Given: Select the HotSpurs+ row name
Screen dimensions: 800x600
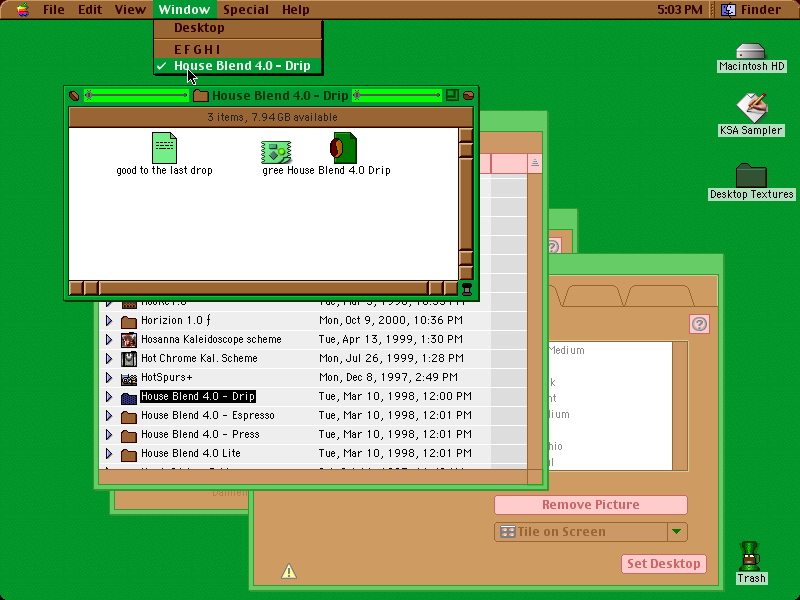Looking at the screenshot, I should (x=166, y=377).
